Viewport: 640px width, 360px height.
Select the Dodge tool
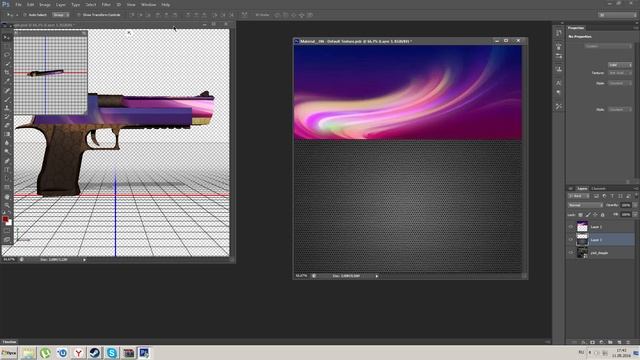tap(7, 151)
